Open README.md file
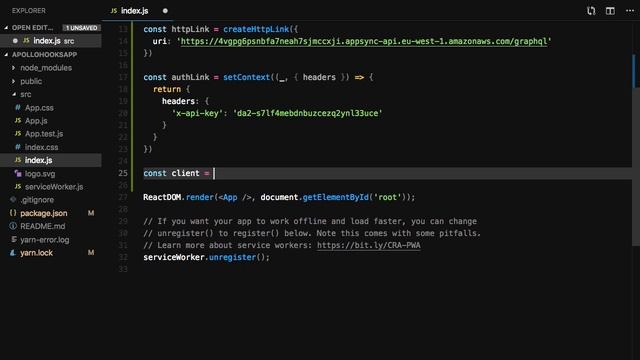 click(x=42, y=227)
